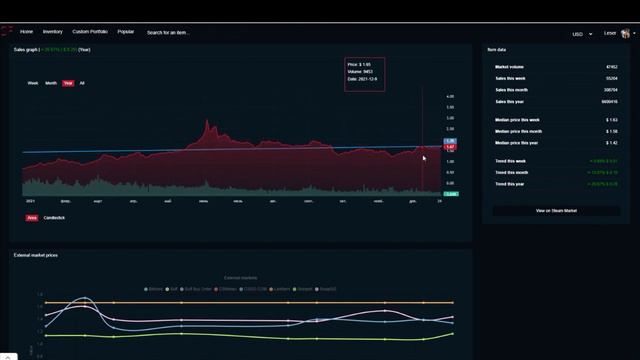Click the 'Sales this year' row label
The height and width of the screenshot is (360, 640).
pyautogui.click(x=509, y=102)
